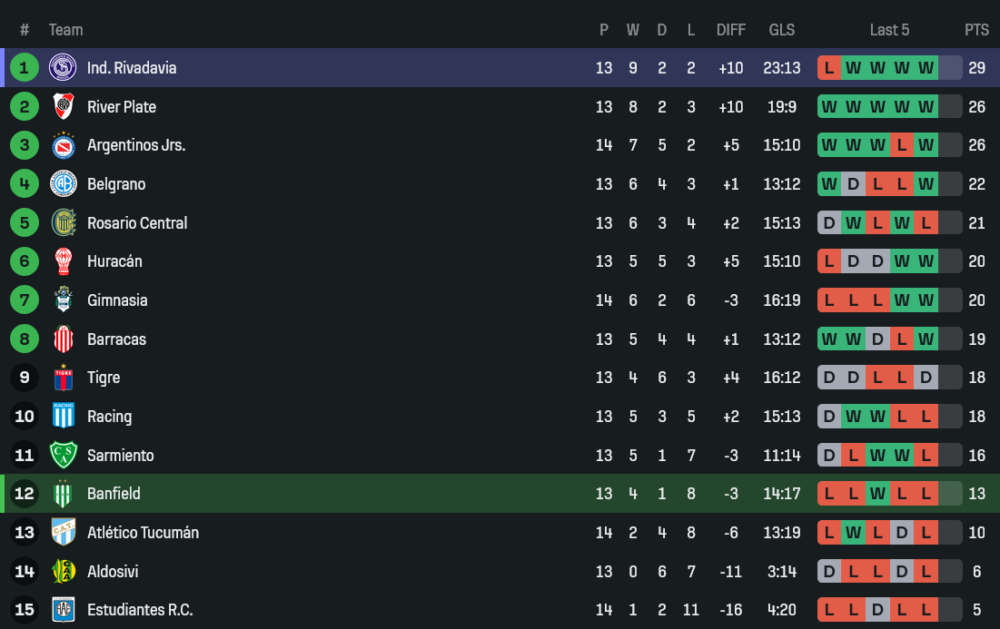Open the Gimnasia team link
The width and height of the screenshot is (1000, 629).
(117, 300)
